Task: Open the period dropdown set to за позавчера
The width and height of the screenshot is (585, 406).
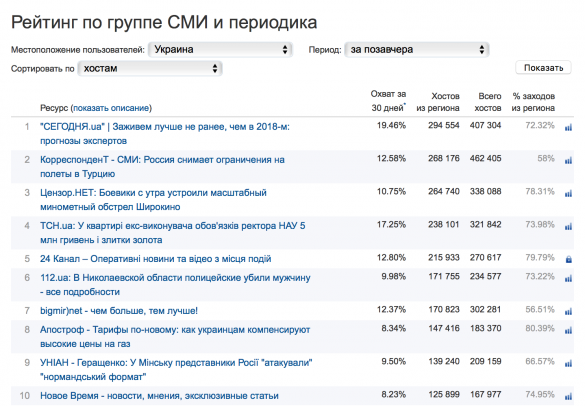Action: tap(417, 50)
